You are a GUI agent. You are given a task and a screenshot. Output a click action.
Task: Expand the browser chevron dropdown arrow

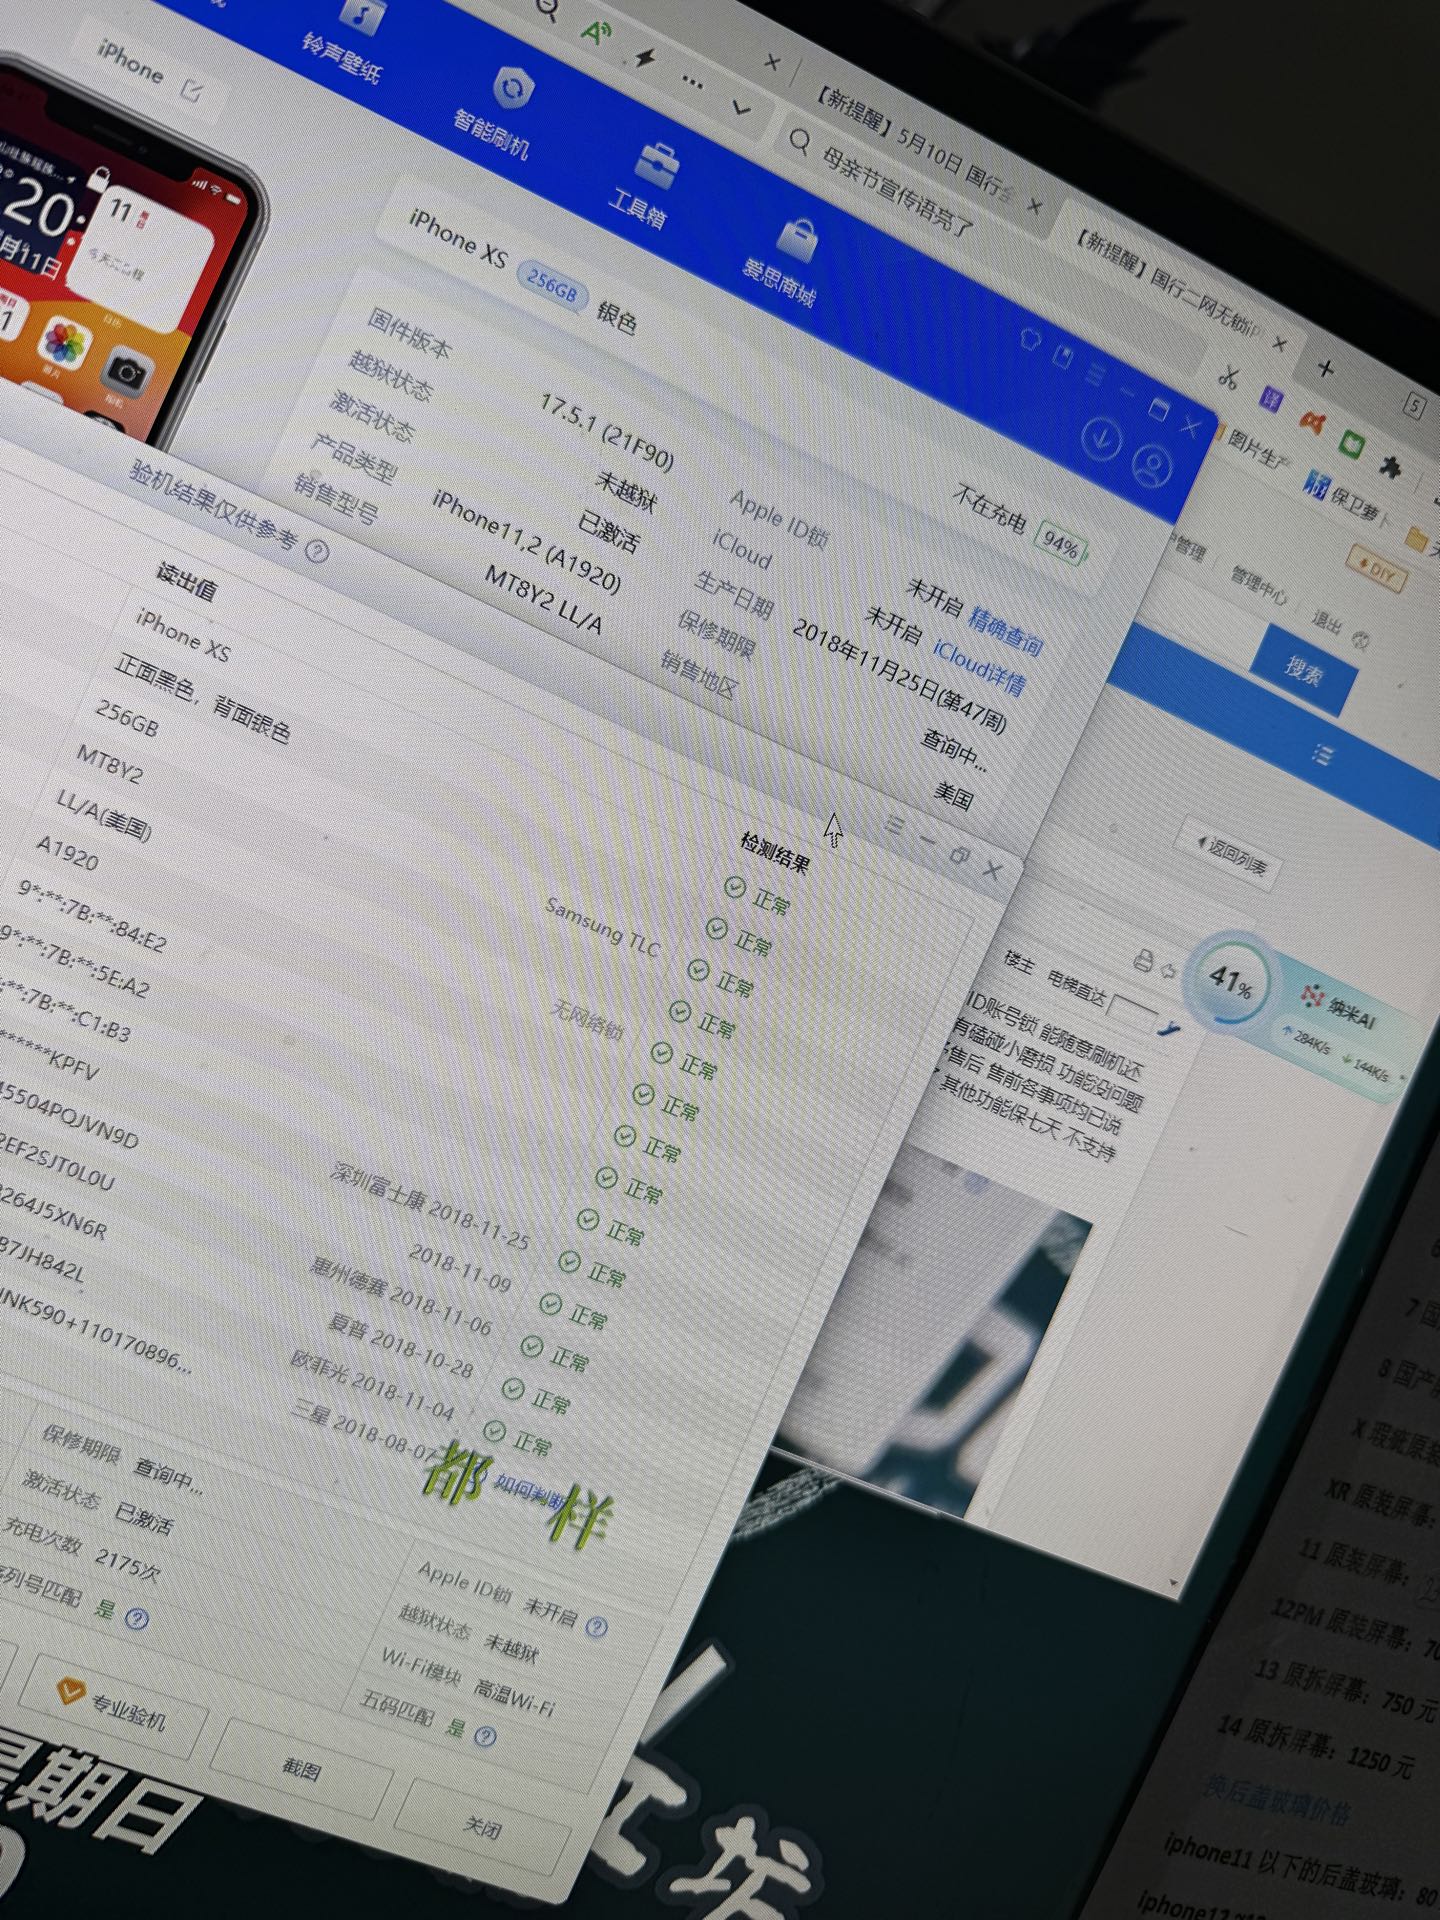coord(741,107)
